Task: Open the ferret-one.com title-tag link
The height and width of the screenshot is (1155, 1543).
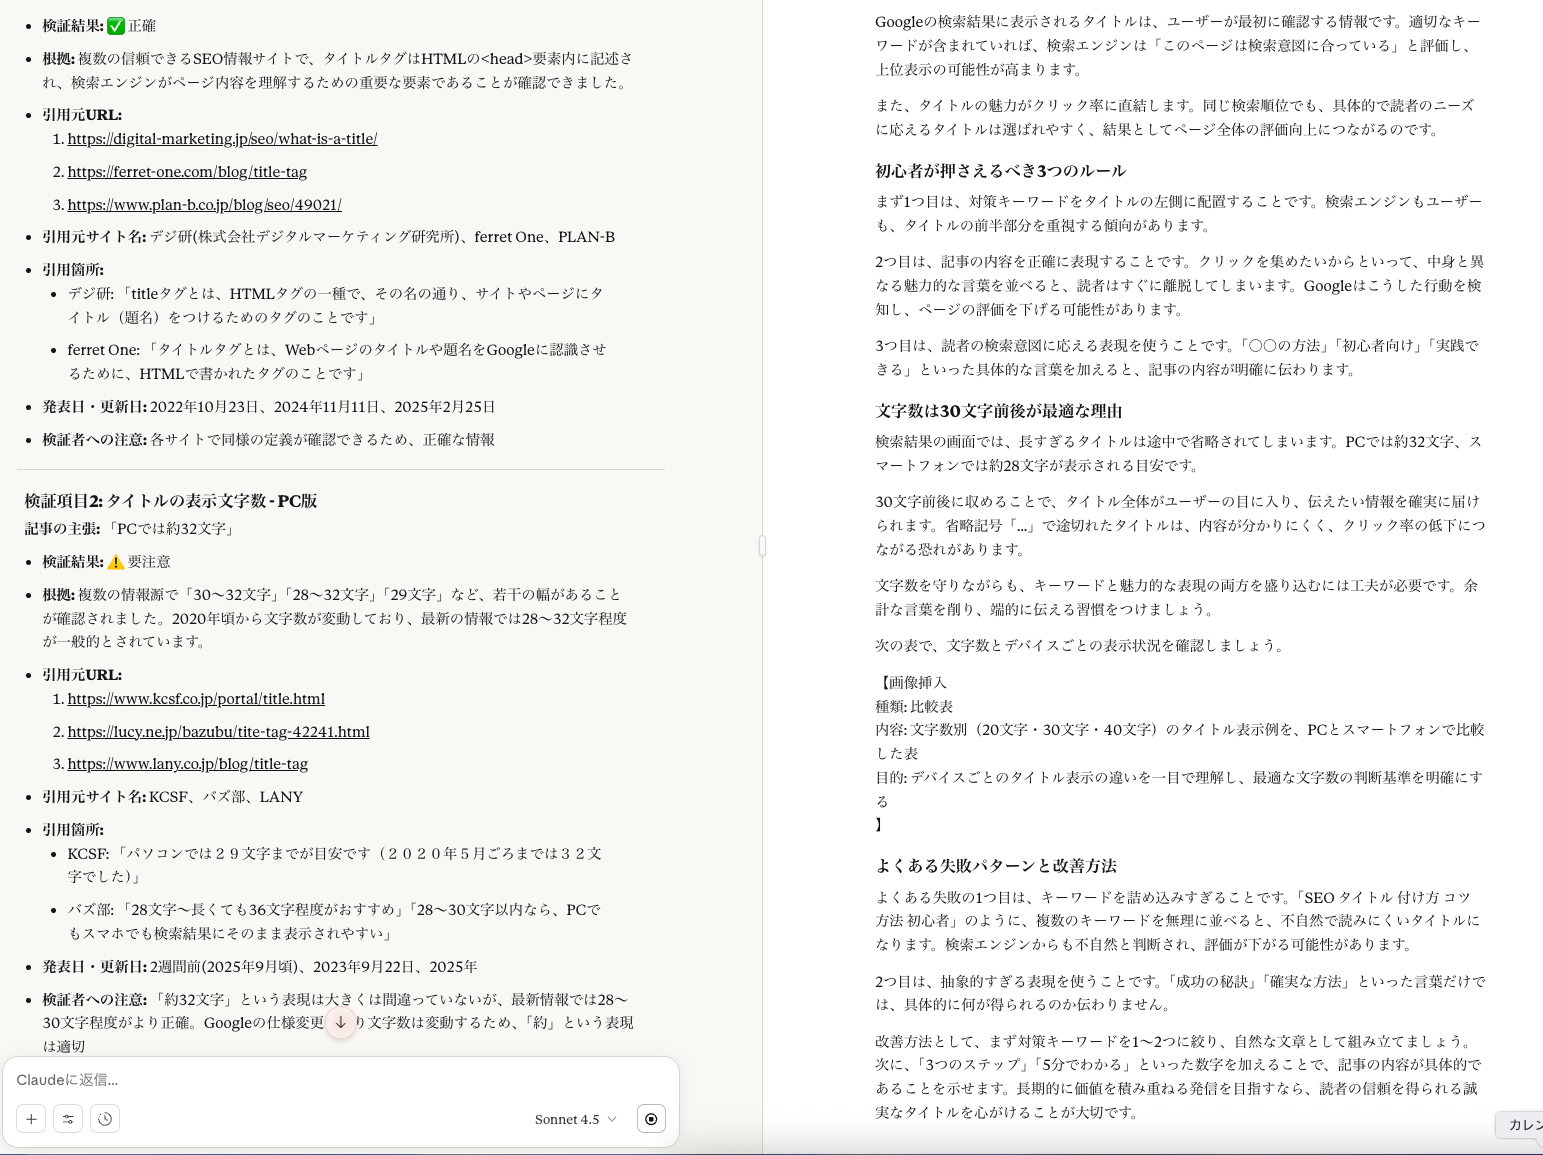Action: pos(187,171)
